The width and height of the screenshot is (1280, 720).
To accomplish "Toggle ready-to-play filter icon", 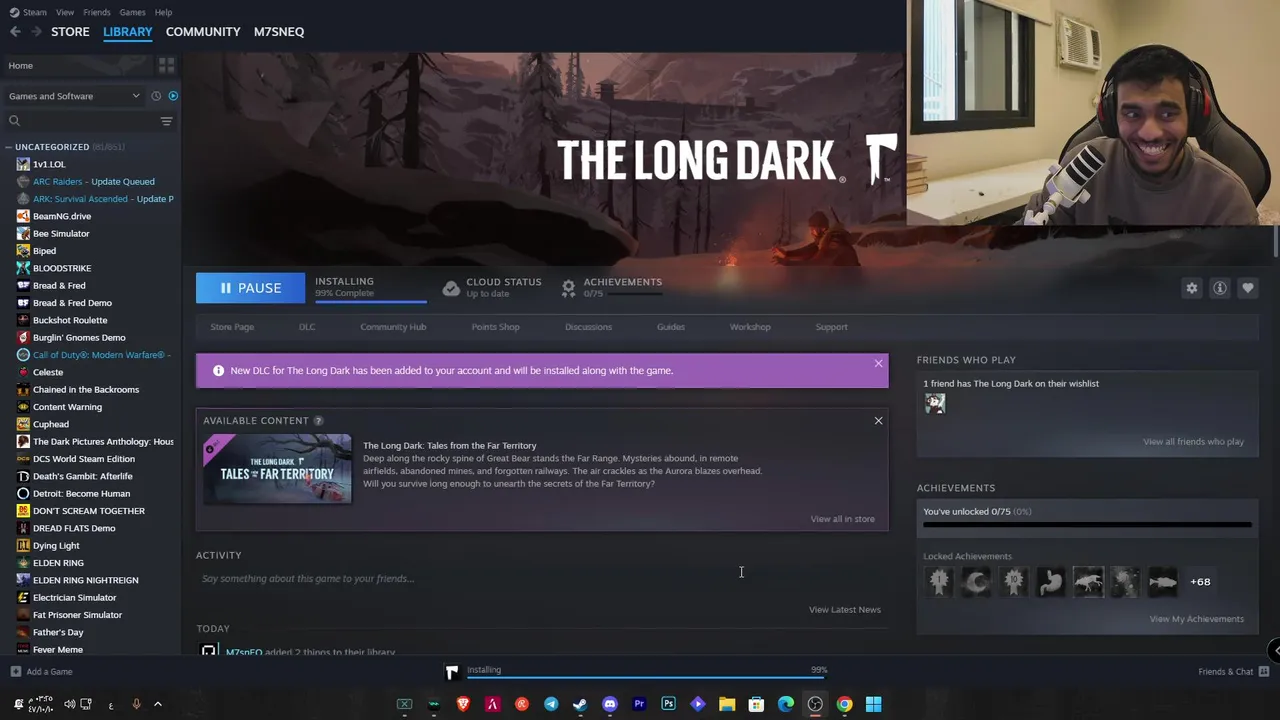I will click(173, 96).
